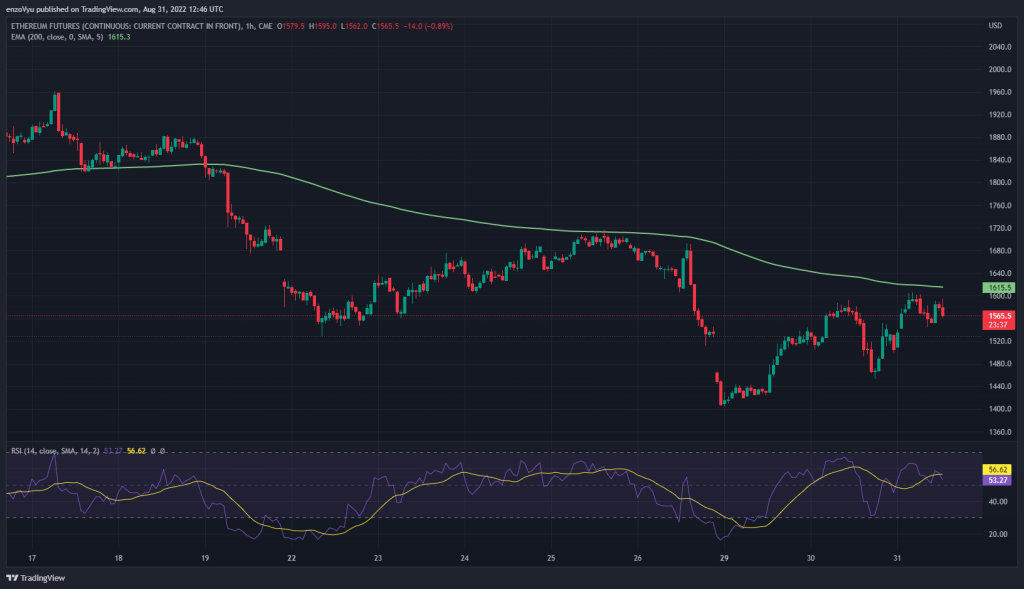The height and width of the screenshot is (589, 1024).
Task: Click date label 23 on the time axis
Action: point(378,558)
